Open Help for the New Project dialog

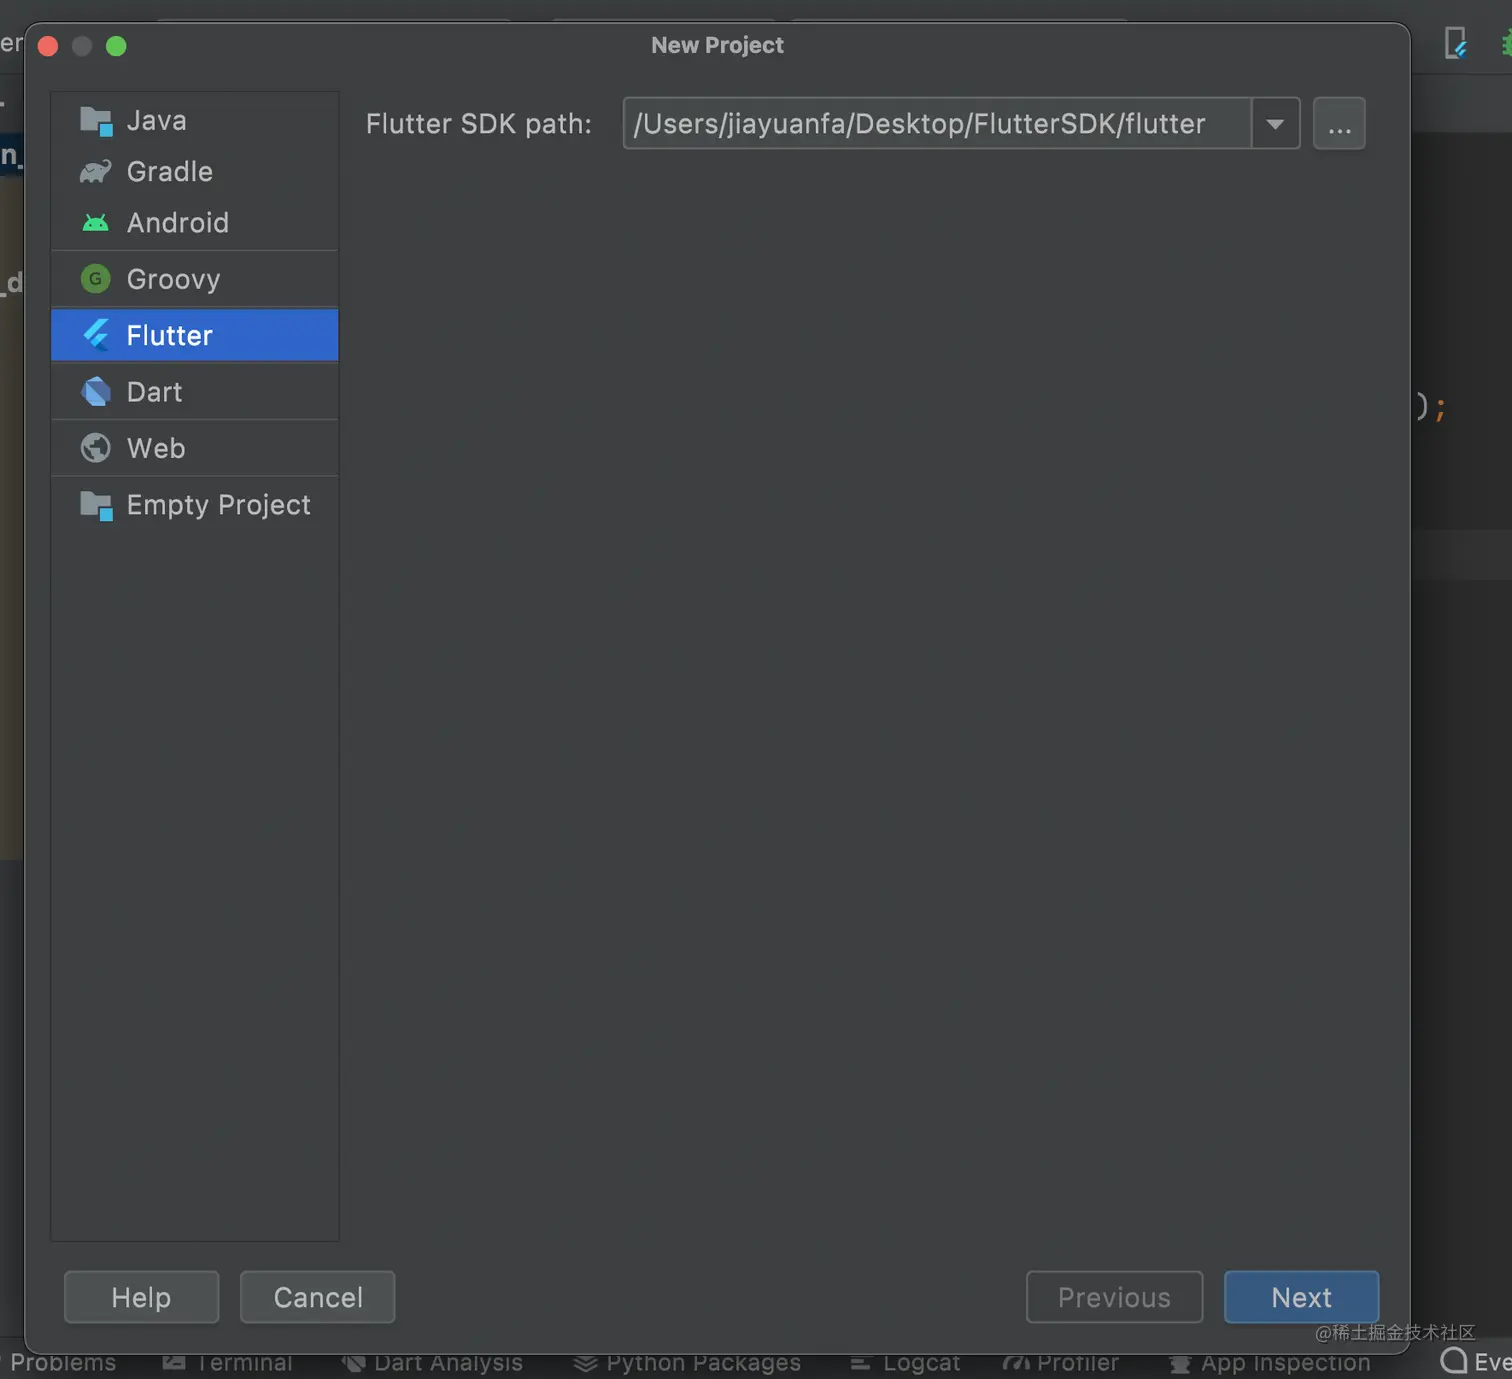click(141, 1297)
